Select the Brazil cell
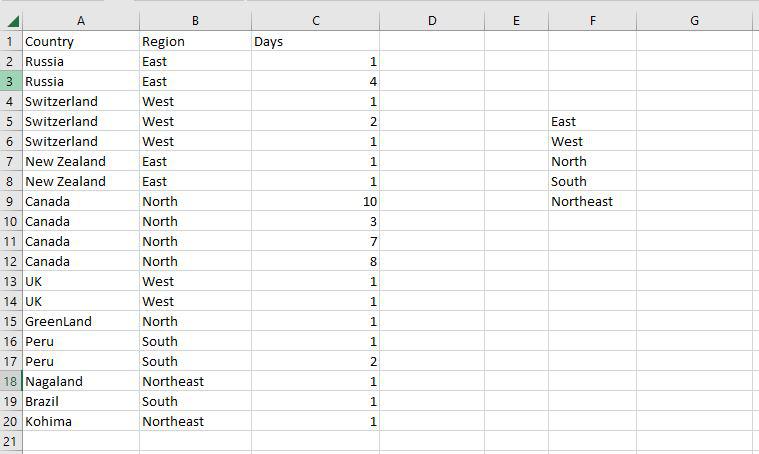This screenshot has height=454, width=759. click(x=80, y=401)
